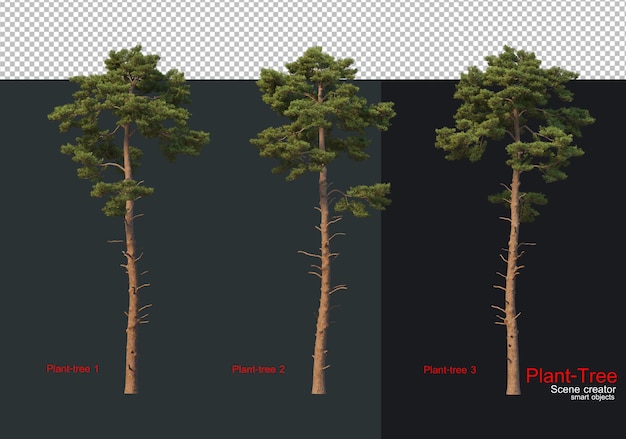Click the 'Plant-tree 3' red label

click(x=450, y=370)
